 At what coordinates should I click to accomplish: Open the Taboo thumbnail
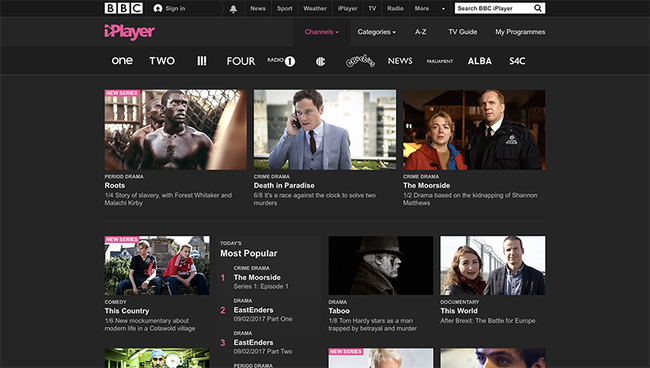point(381,266)
